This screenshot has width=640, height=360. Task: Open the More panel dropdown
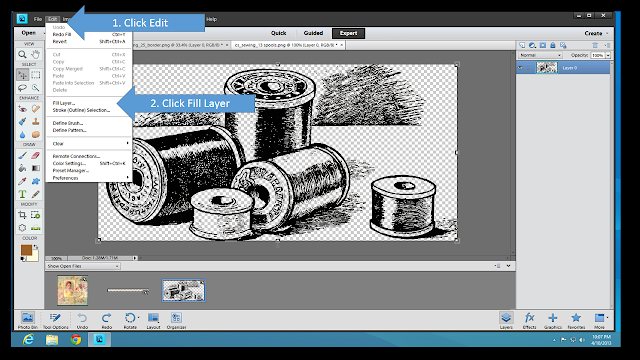coord(600,320)
